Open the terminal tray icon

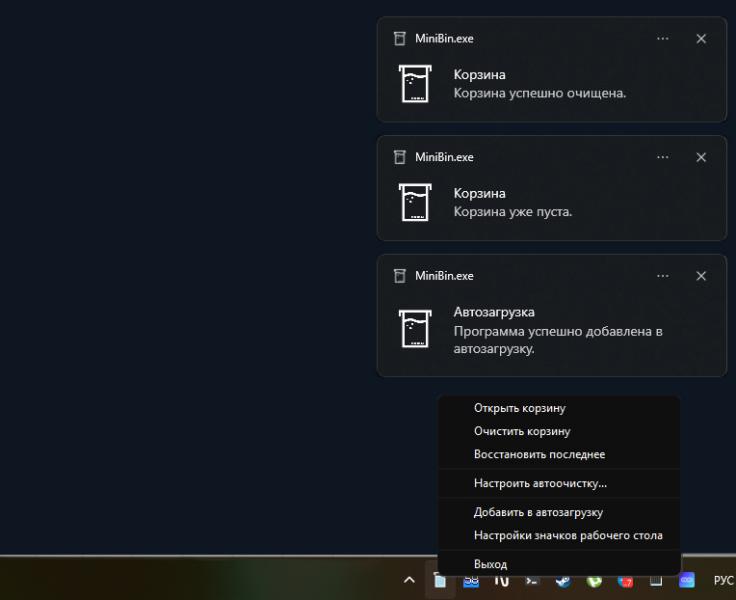pos(532,581)
